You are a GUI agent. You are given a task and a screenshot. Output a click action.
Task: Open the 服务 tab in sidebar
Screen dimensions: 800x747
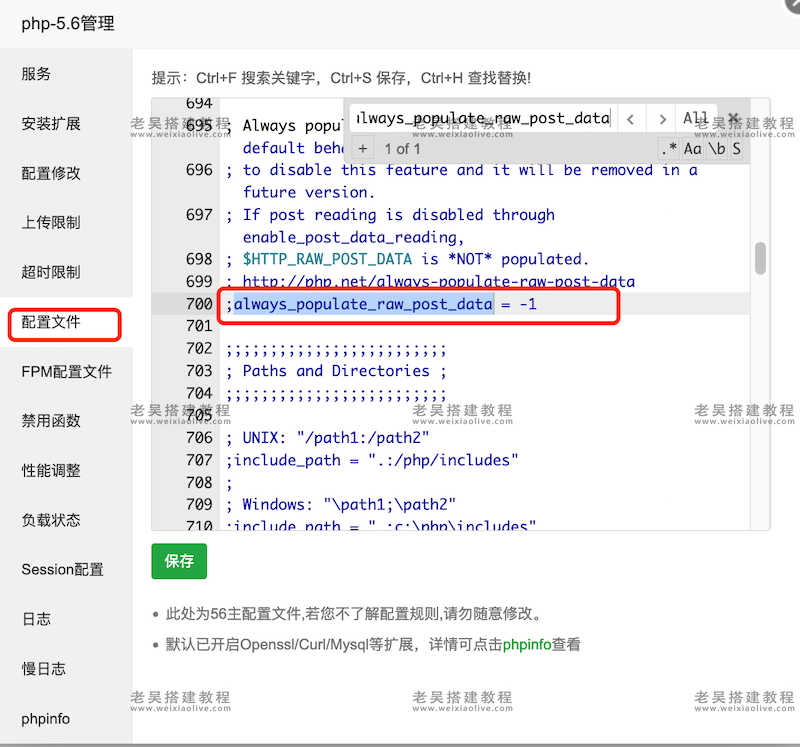coord(36,74)
